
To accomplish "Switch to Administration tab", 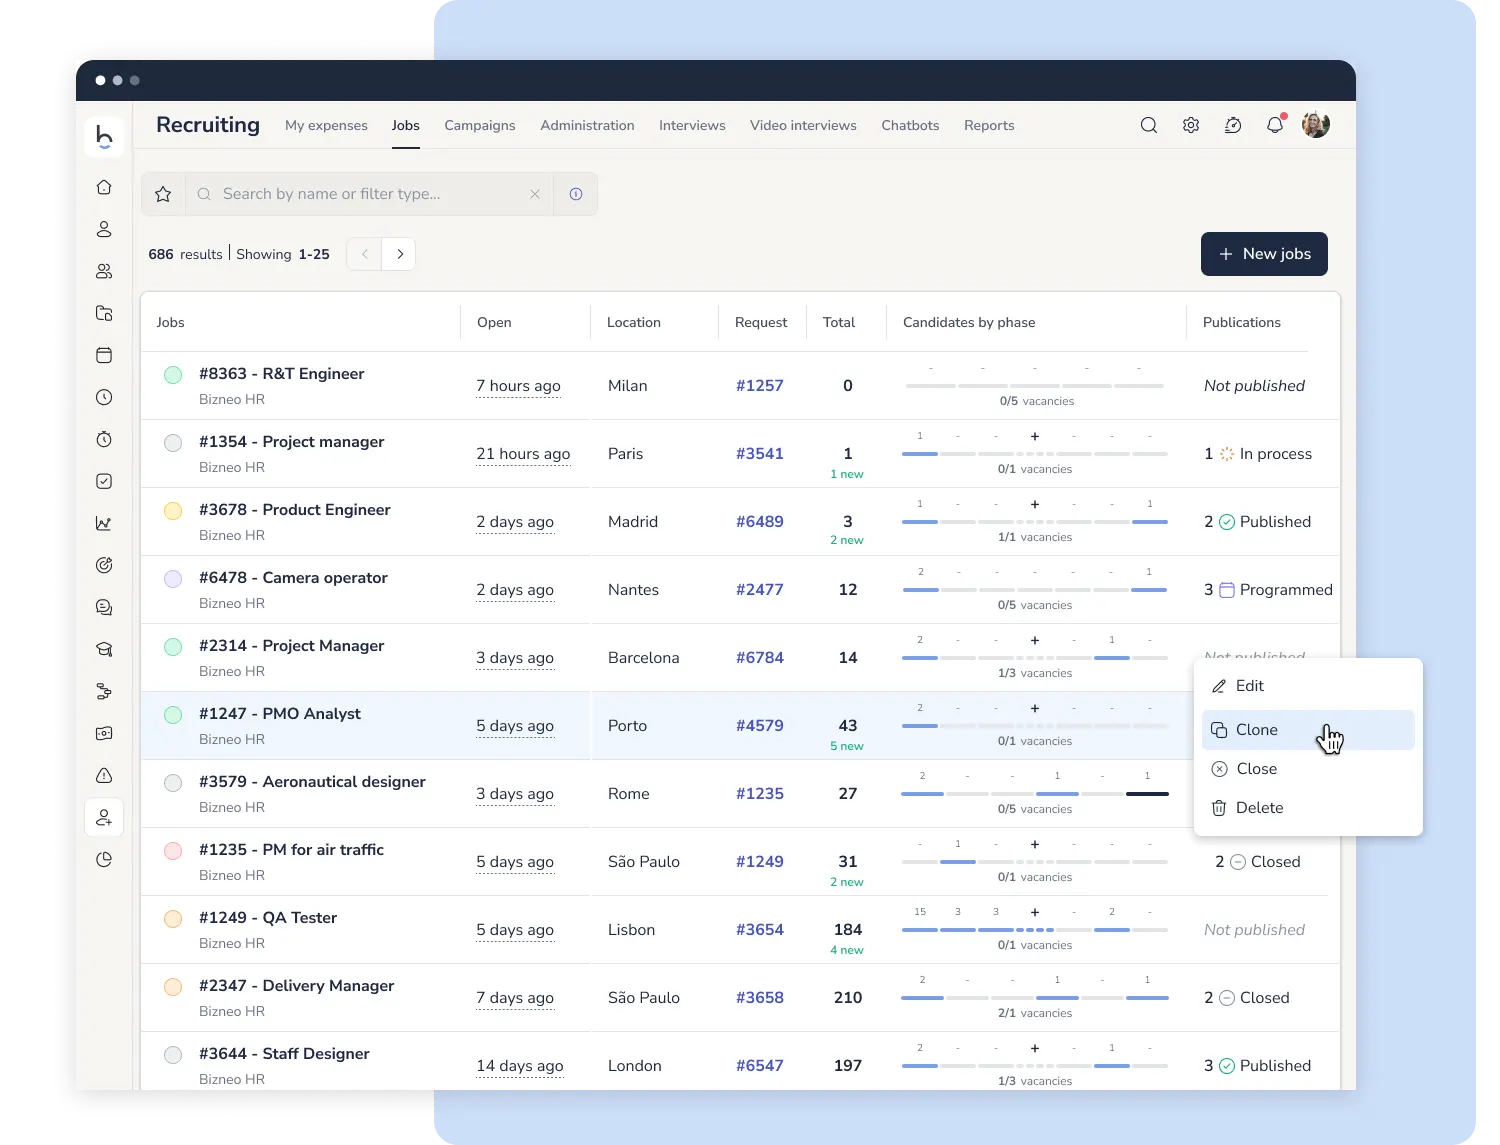I will [x=587, y=125].
